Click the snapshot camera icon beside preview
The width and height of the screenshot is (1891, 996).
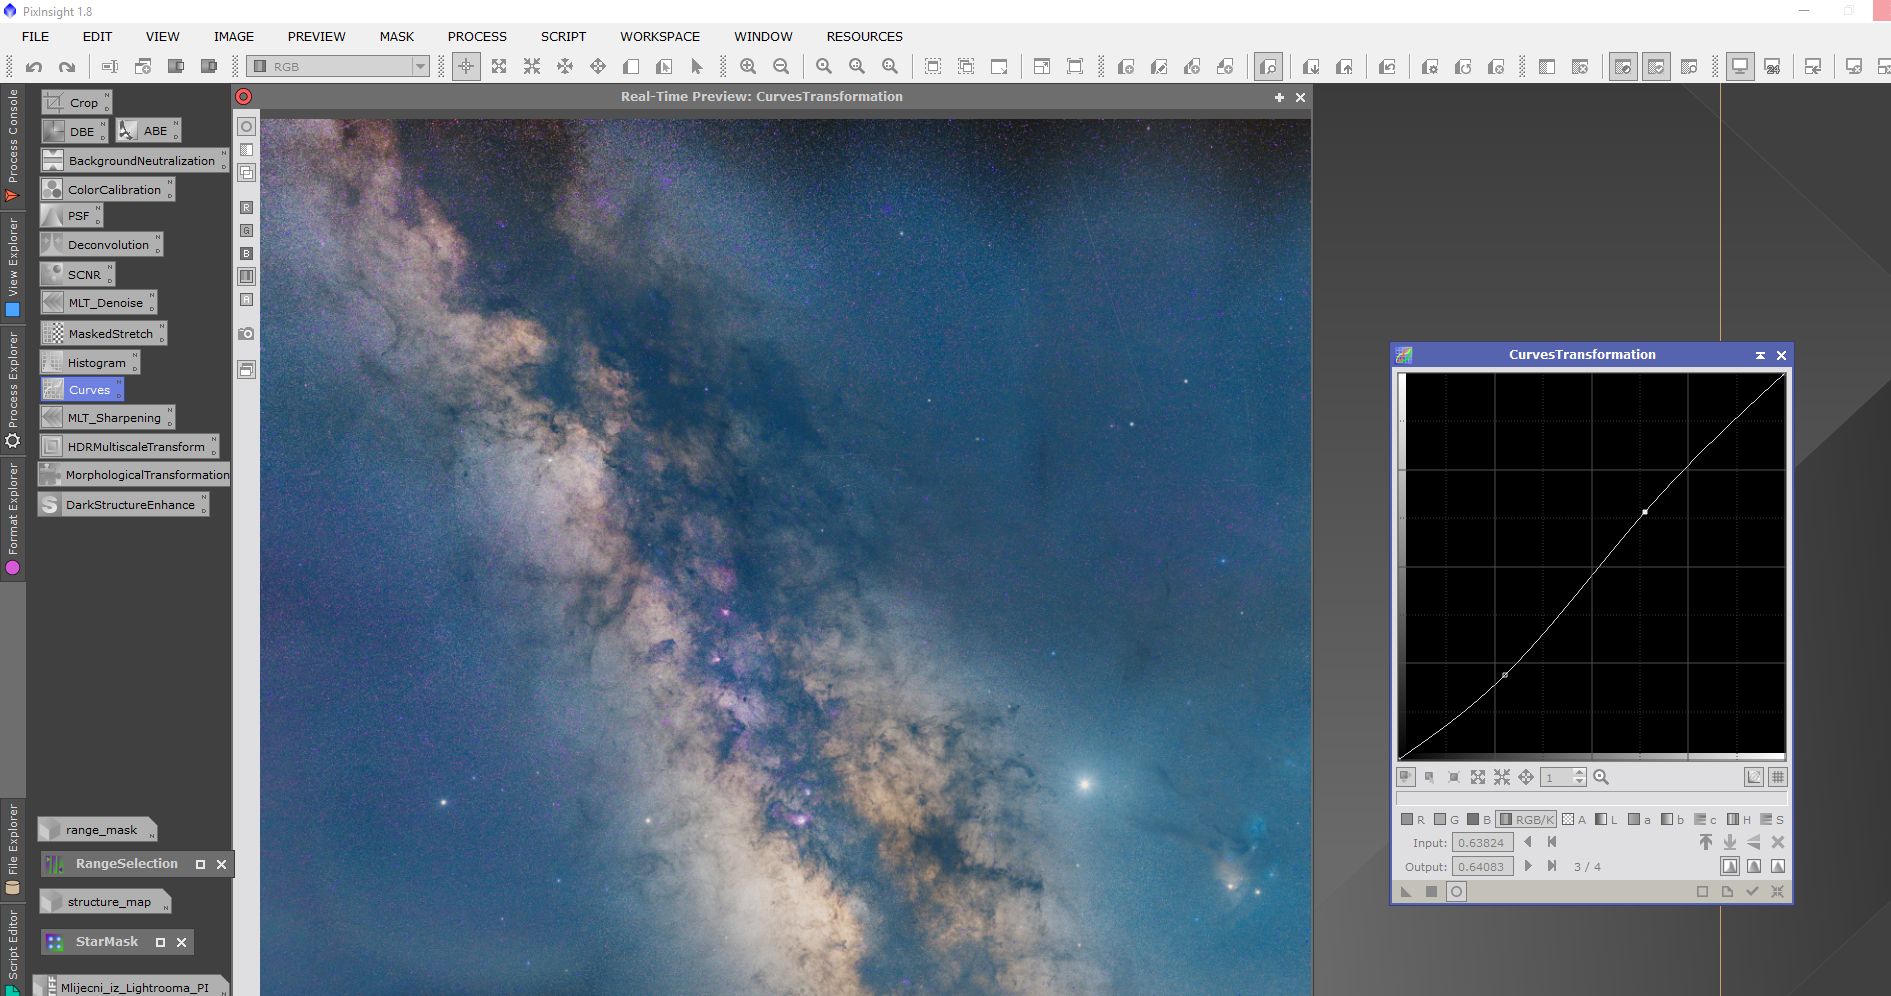pyautogui.click(x=246, y=333)
